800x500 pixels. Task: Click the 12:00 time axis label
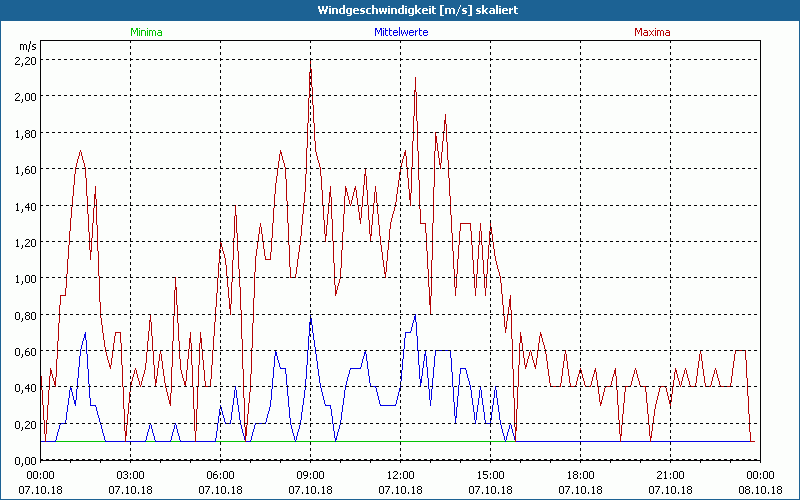tap(400, 475)
